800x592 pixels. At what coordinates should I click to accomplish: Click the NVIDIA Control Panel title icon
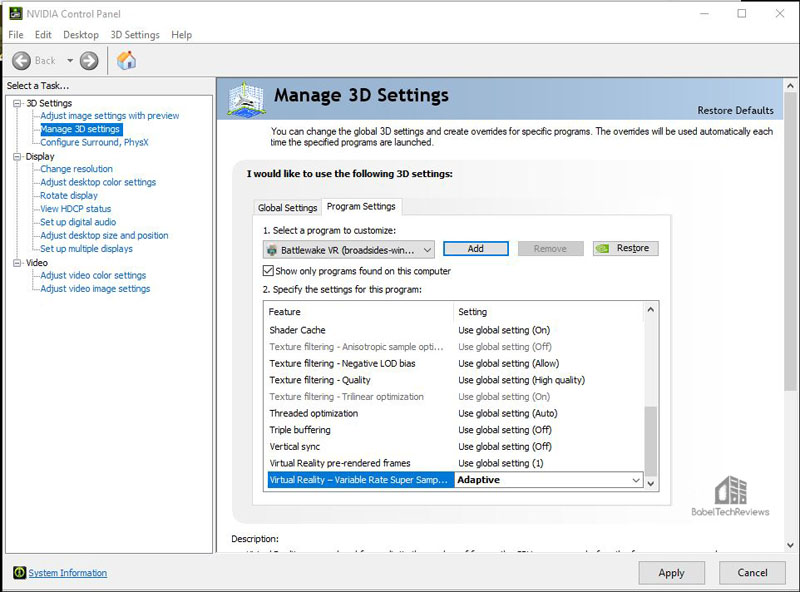(x=16, y=13)
